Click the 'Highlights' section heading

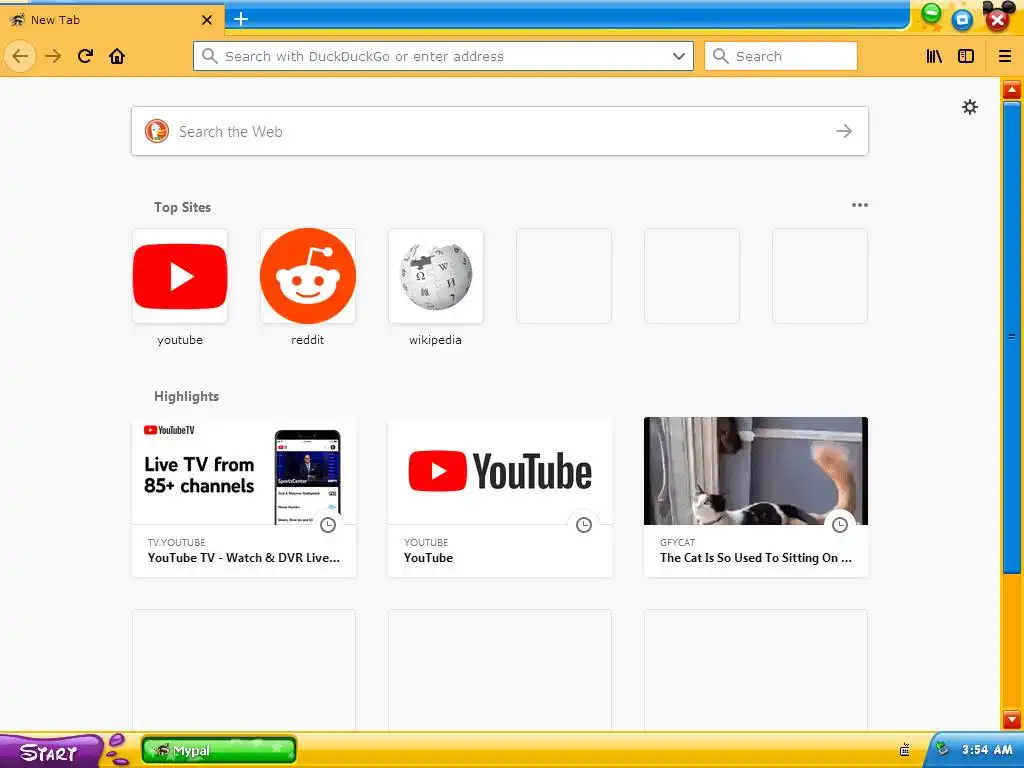(186, 396)
